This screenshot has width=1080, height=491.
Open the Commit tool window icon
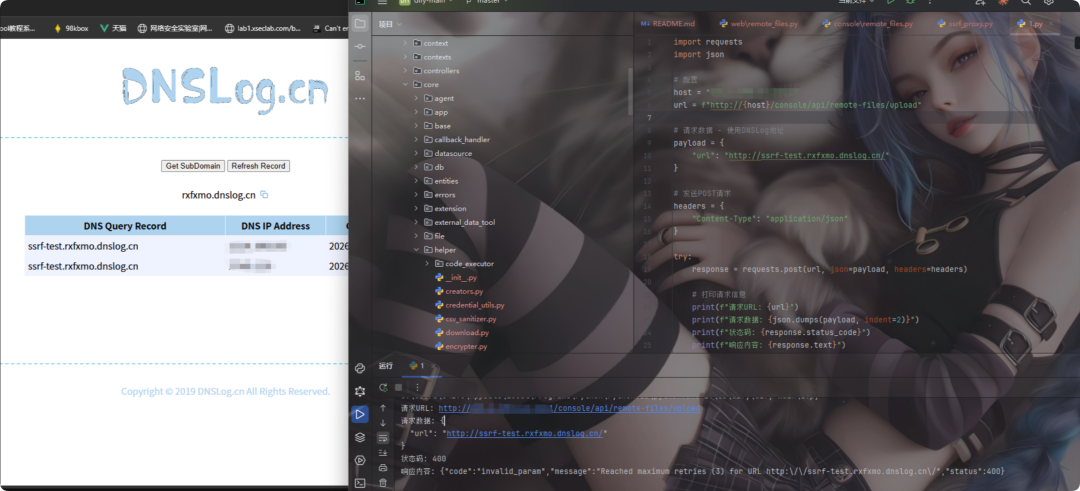point(360,46)
